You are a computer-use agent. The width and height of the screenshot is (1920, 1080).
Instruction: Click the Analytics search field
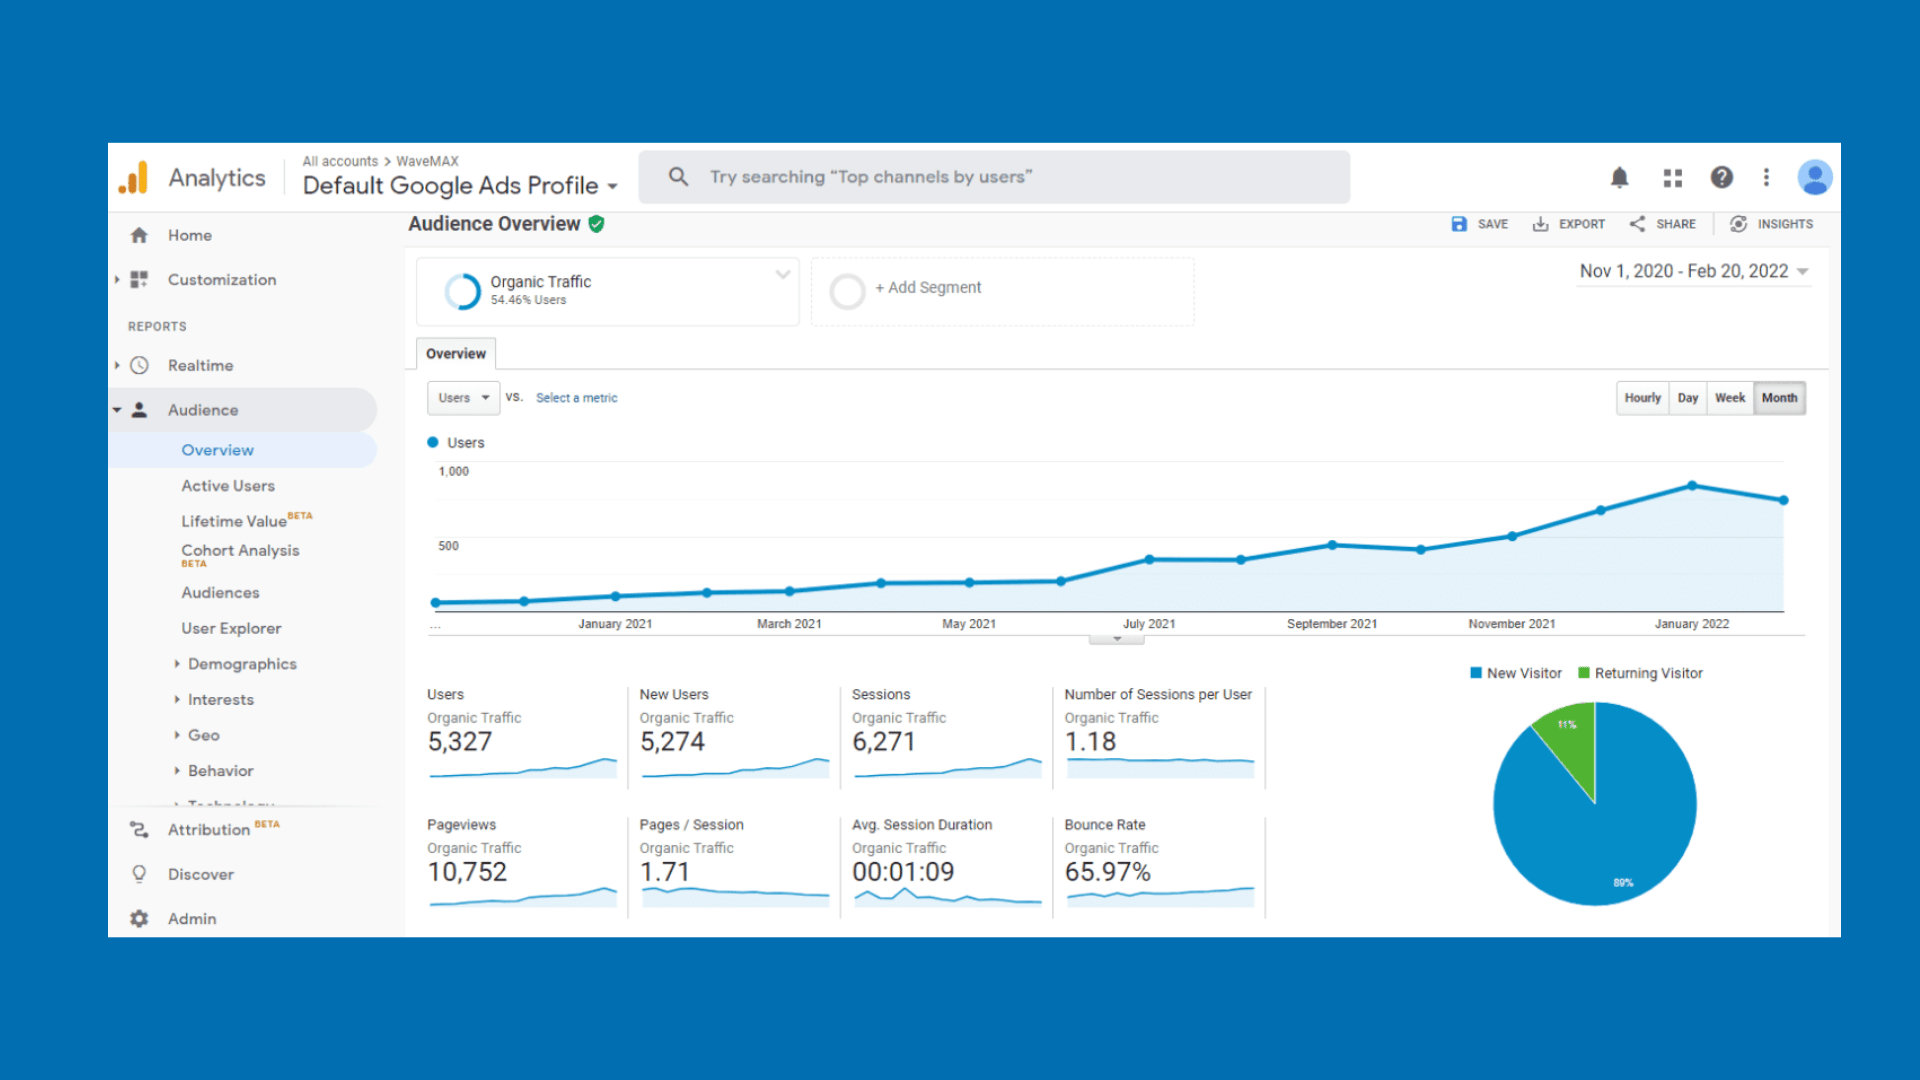pyautogui.click(x=994, y=177)
